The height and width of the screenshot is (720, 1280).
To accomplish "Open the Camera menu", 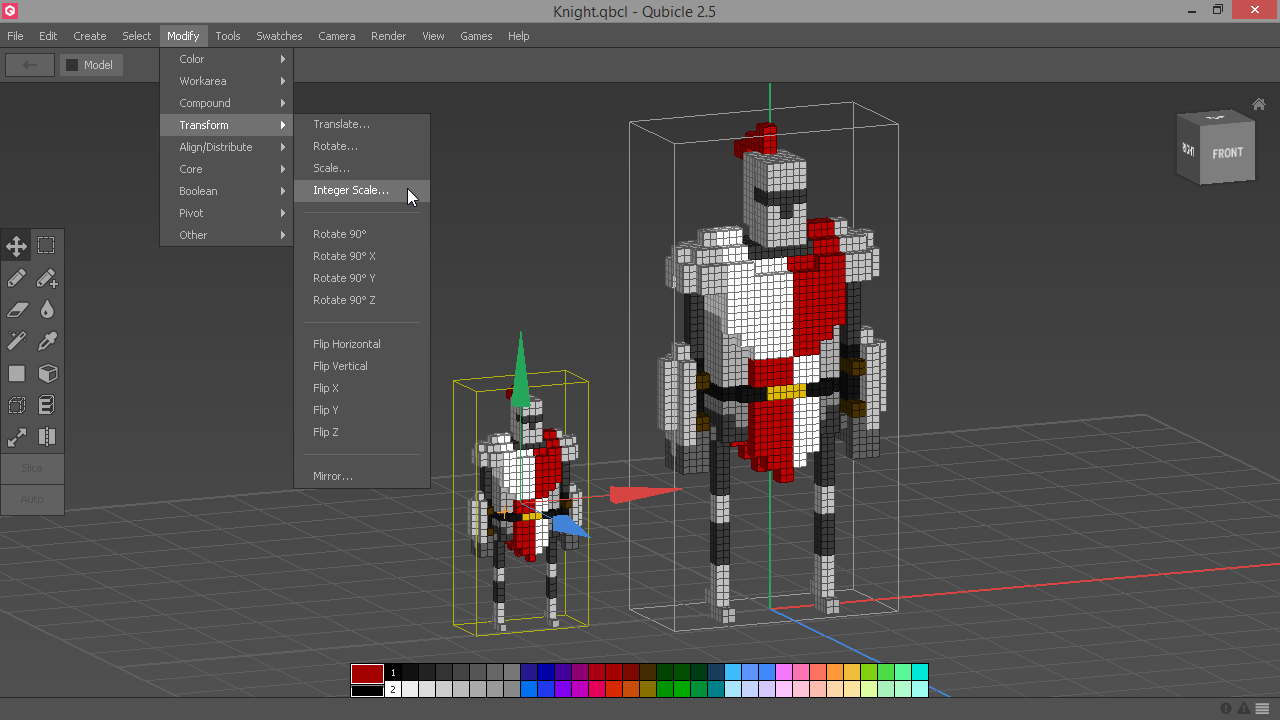I will 336,36.
